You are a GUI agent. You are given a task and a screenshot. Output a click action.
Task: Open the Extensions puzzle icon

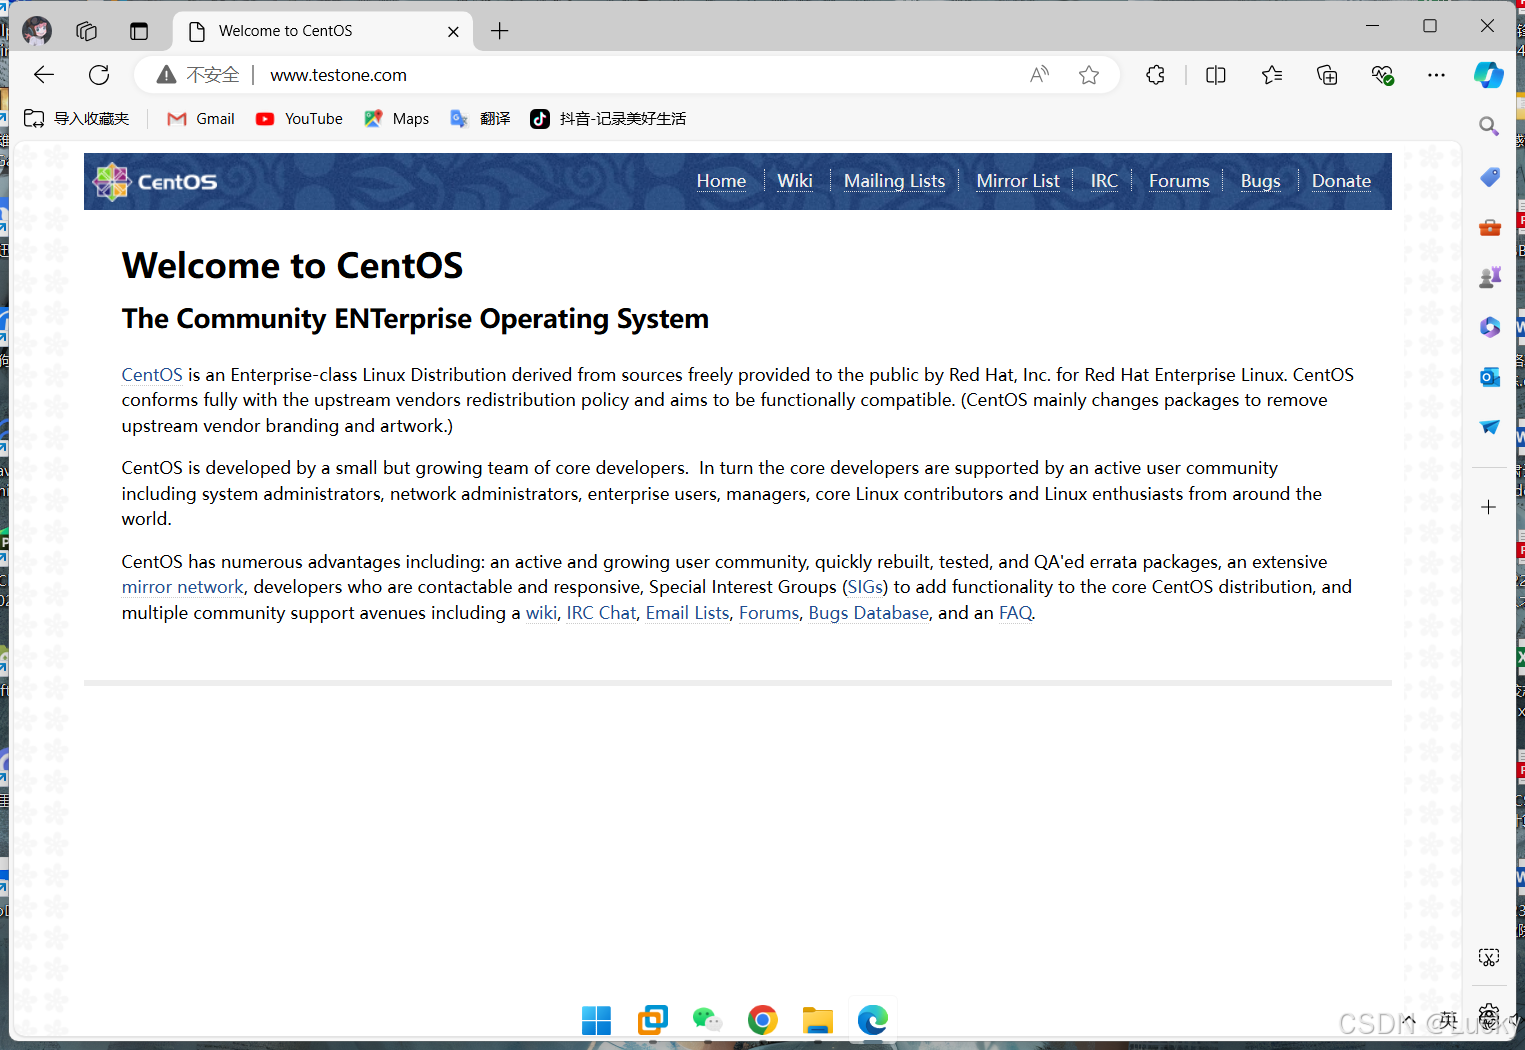[1156, 75]
